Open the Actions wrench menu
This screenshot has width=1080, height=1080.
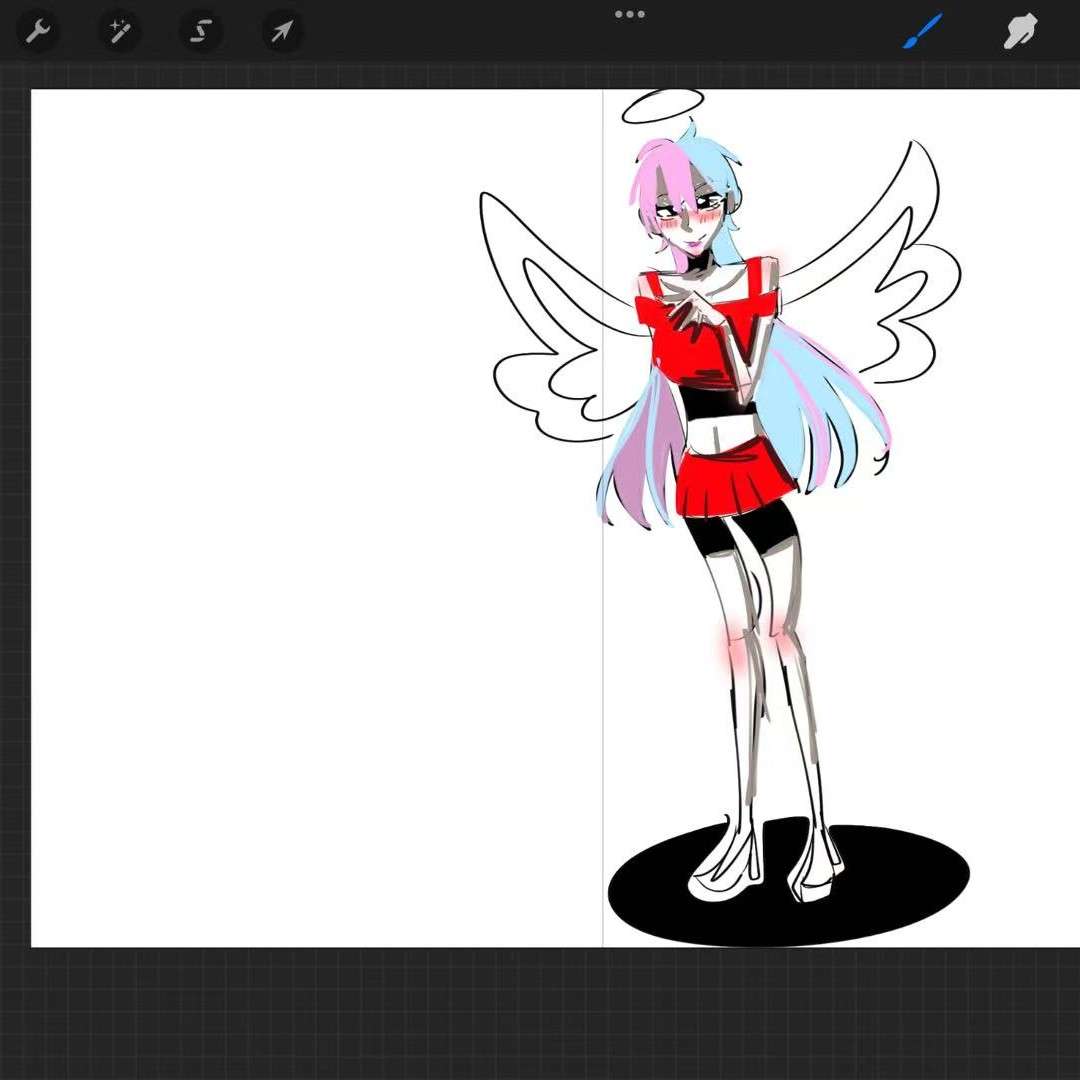point(37,32)
